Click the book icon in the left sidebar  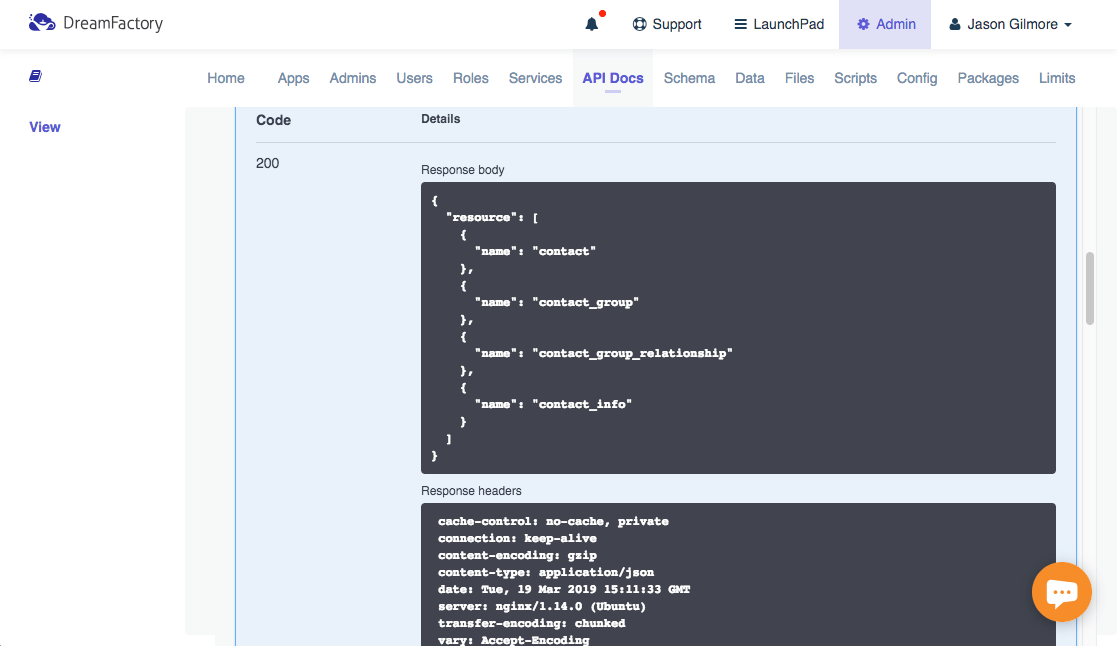34,75
